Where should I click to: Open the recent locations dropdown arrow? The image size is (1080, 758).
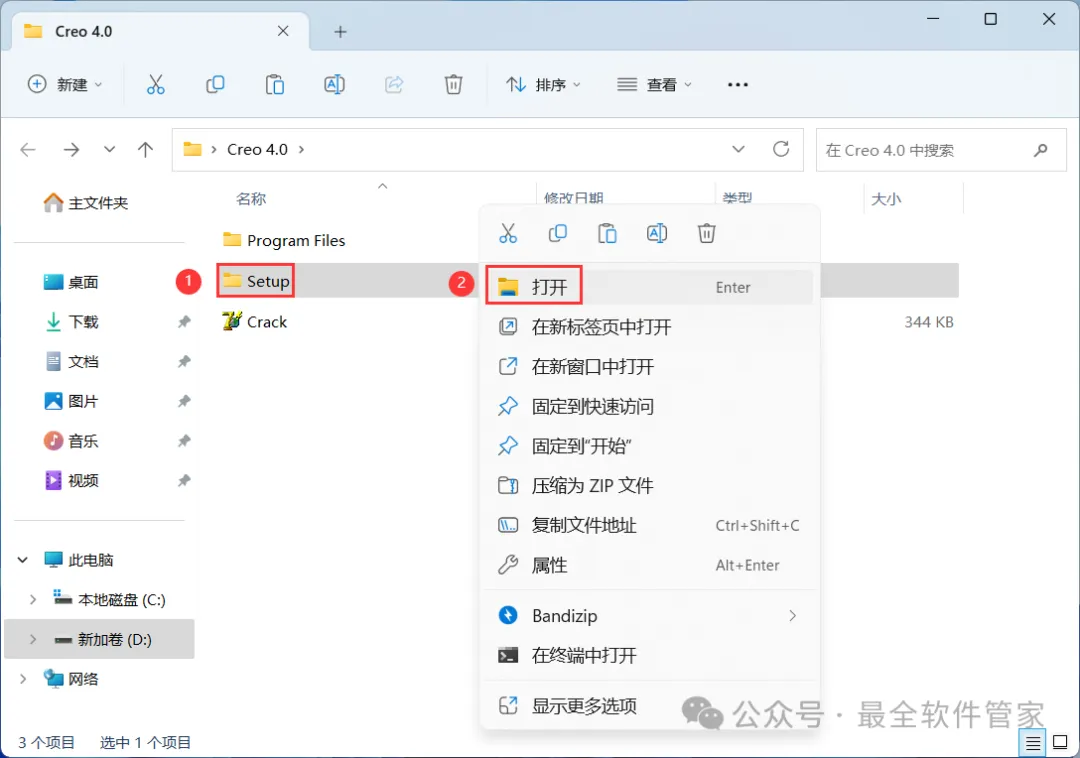click(109, 149)
